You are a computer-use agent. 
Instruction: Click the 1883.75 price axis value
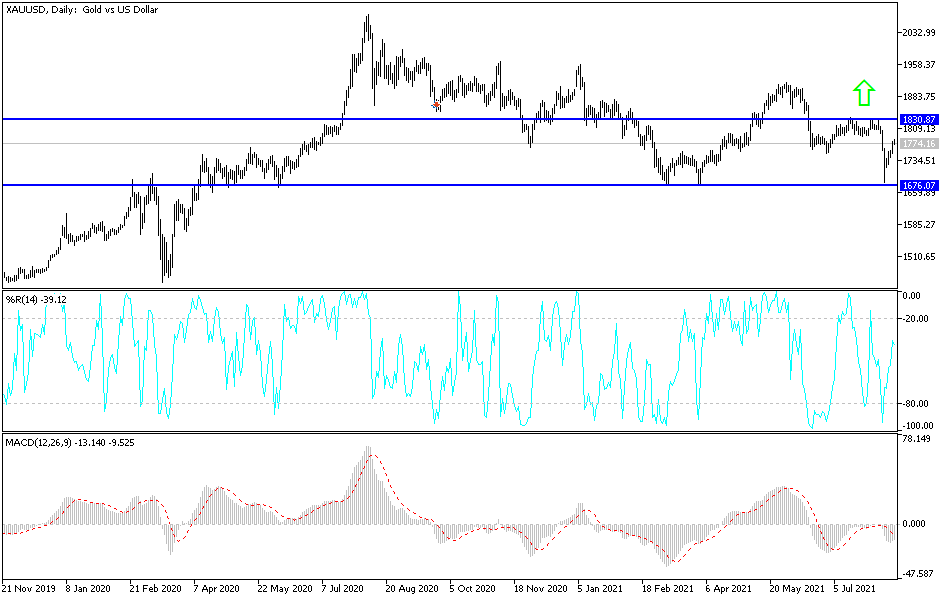919,97
